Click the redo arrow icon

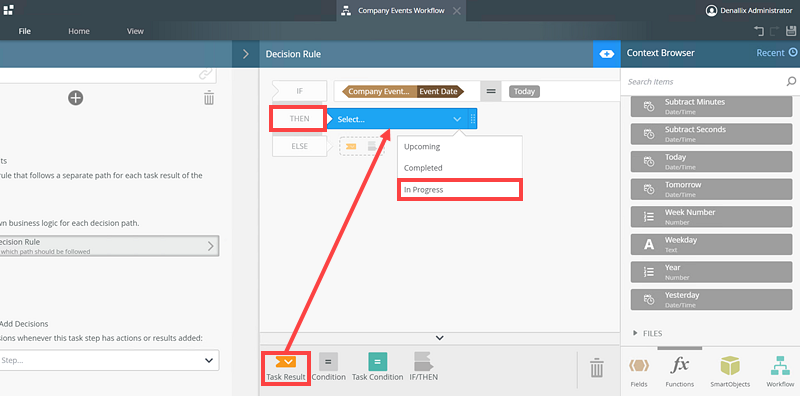tap(774, 31)
